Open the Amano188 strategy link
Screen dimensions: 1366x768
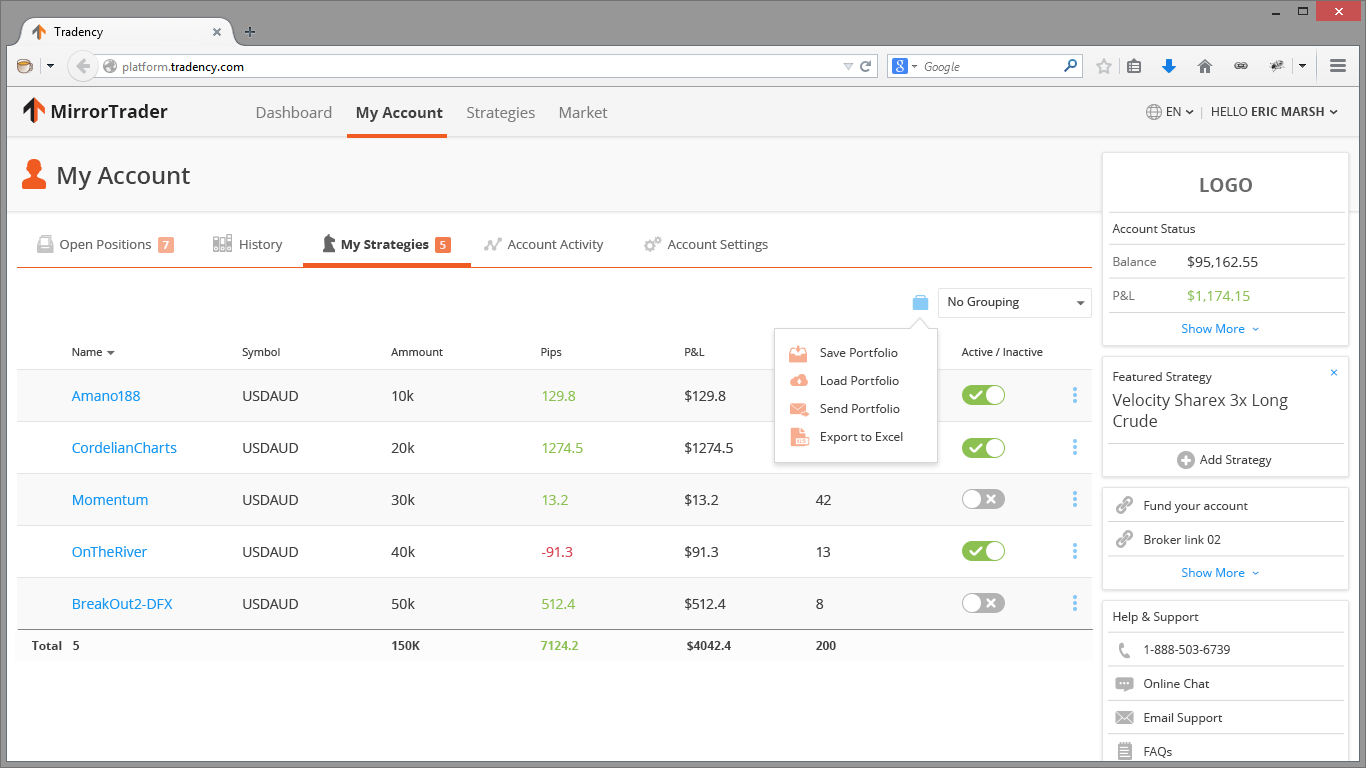click(x=106, y=396)
